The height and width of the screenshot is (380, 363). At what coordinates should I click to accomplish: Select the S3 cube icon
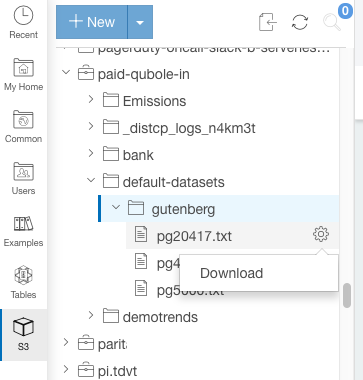[23, 327]
